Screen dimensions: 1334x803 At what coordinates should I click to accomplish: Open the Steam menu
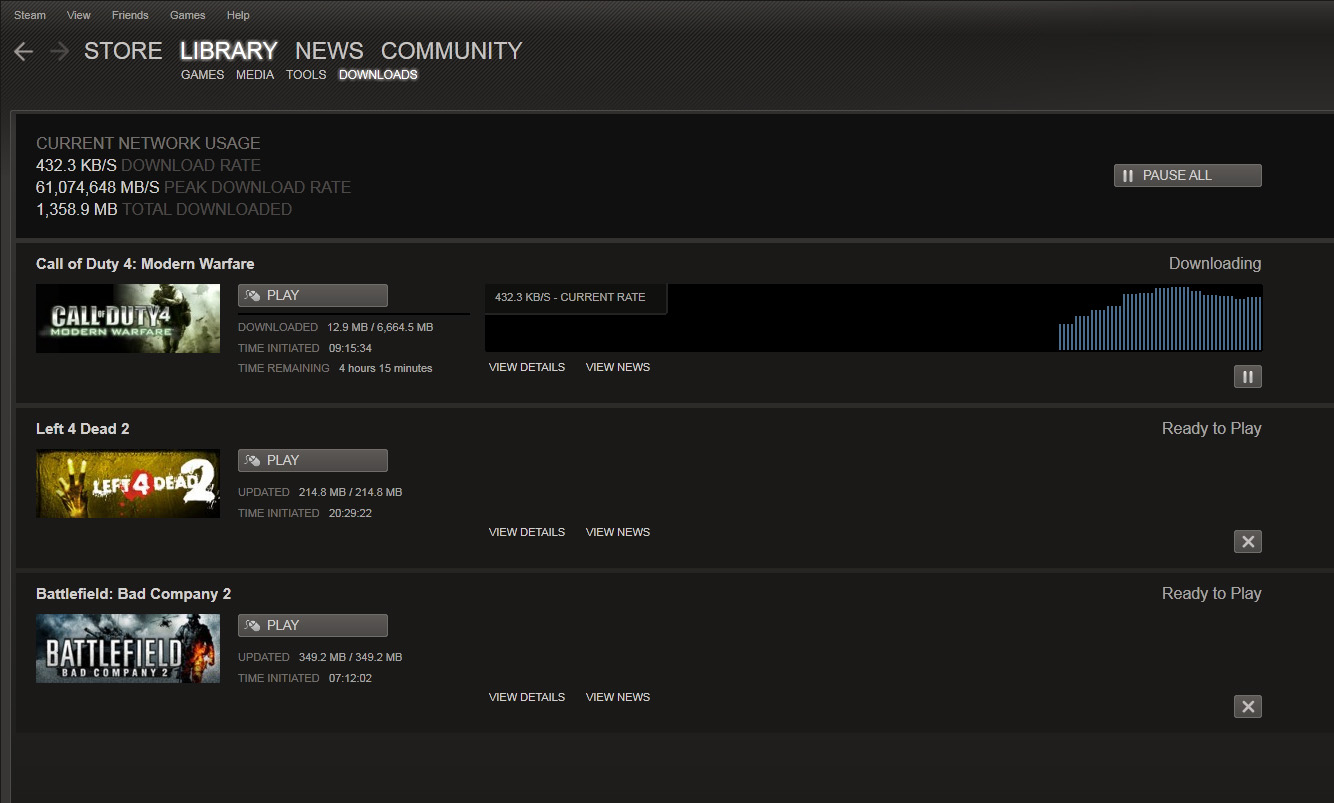30,15
